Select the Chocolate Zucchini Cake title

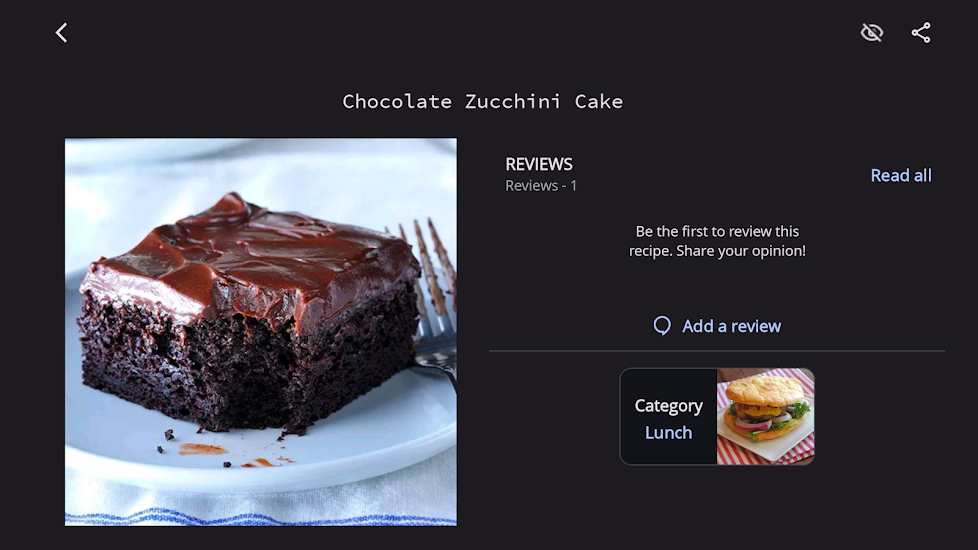[x=482, y=101]
